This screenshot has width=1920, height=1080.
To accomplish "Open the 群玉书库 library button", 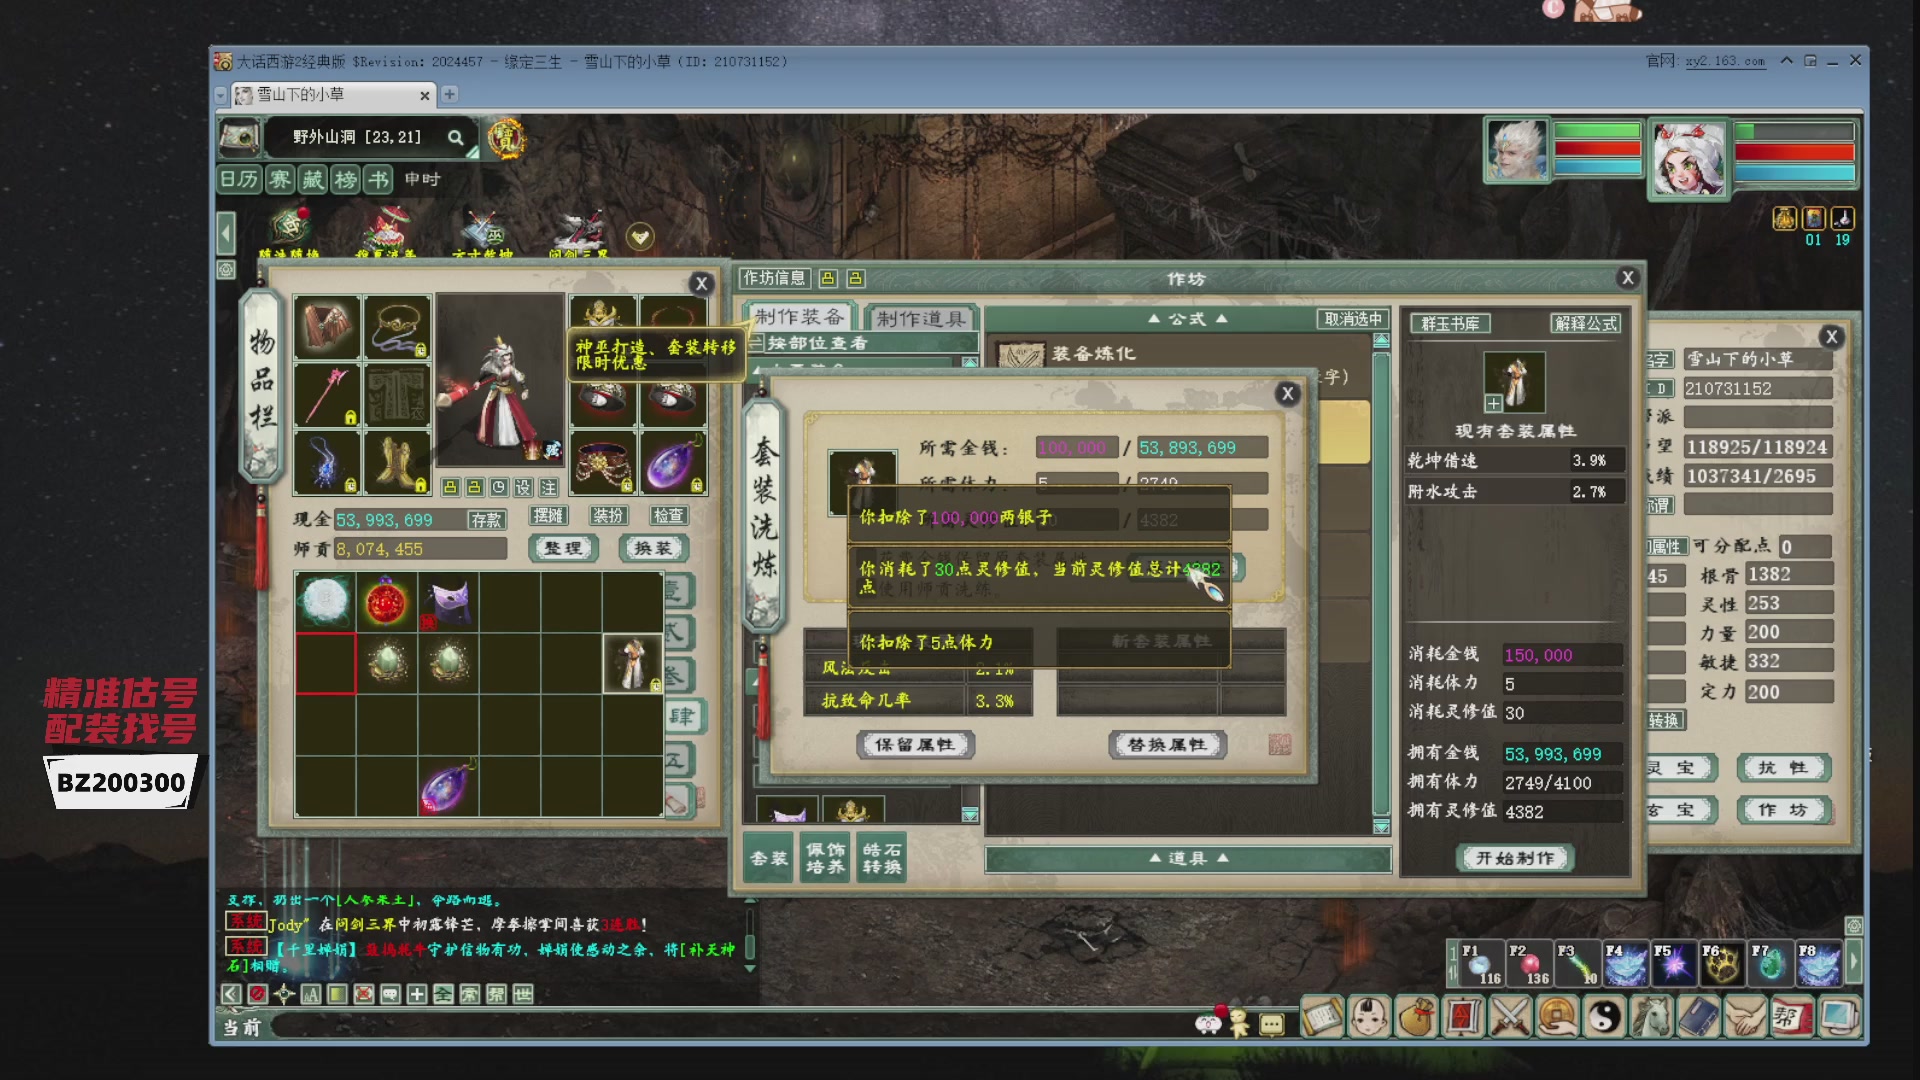I will click(1450, 324).
